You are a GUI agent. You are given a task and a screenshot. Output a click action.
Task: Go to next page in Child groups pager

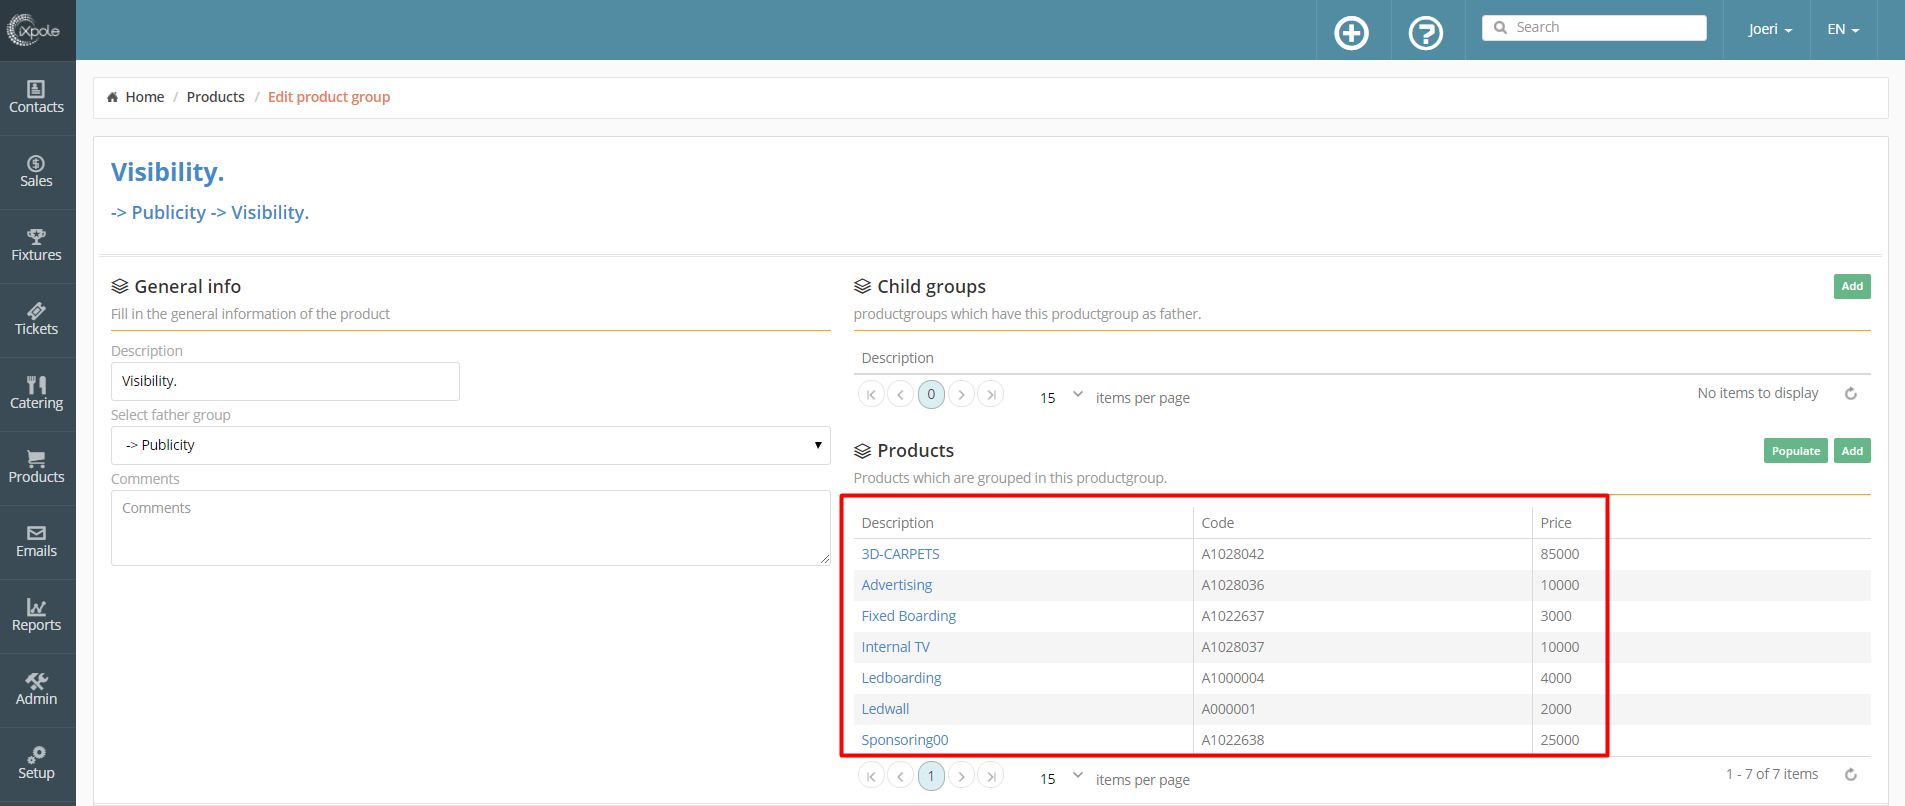click(x=961, y=394)
